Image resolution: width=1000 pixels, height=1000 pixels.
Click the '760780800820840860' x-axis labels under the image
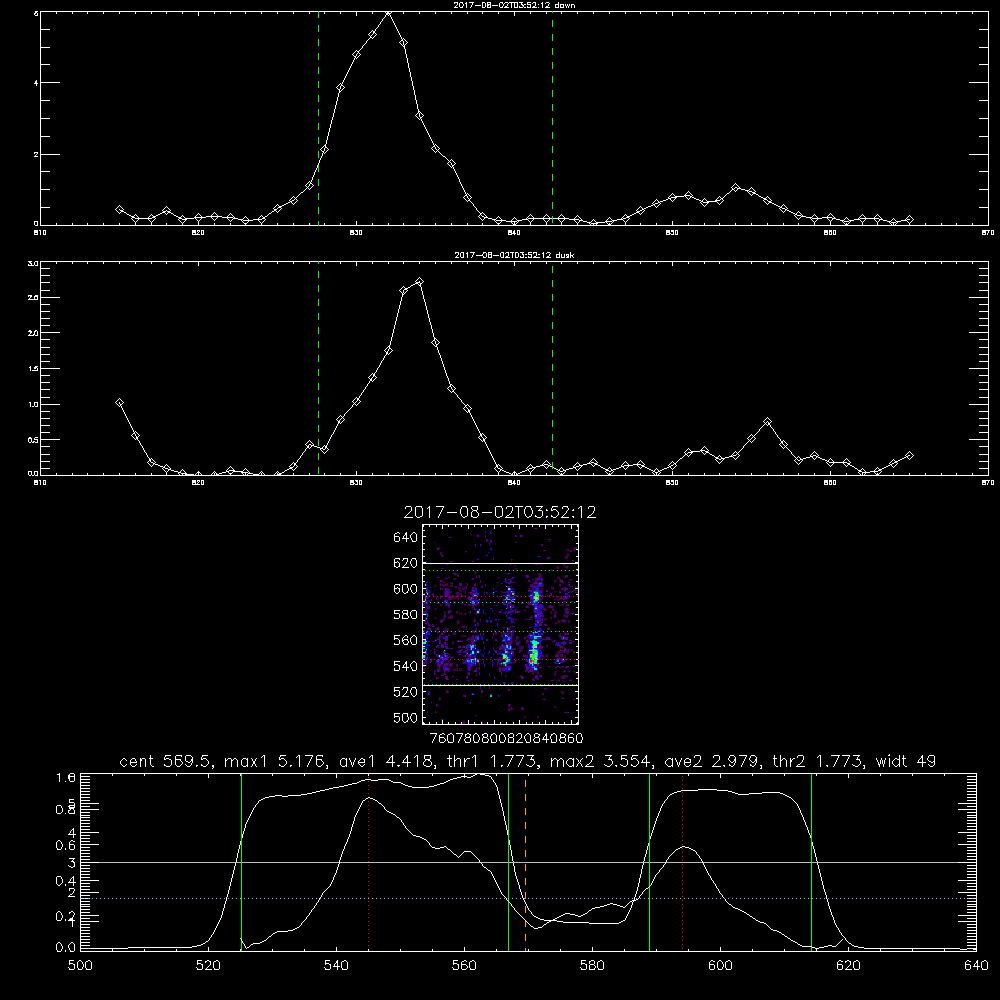coord(506,738)
